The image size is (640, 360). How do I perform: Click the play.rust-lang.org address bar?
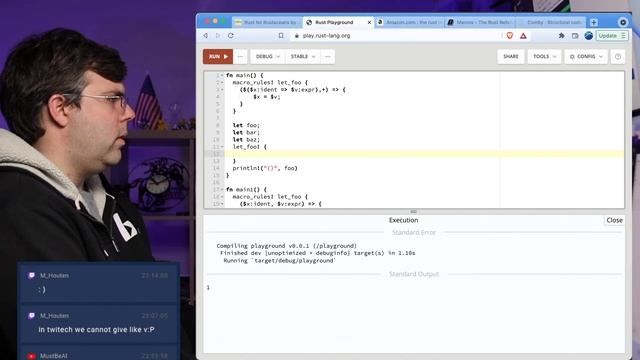(x=396, y=36)
